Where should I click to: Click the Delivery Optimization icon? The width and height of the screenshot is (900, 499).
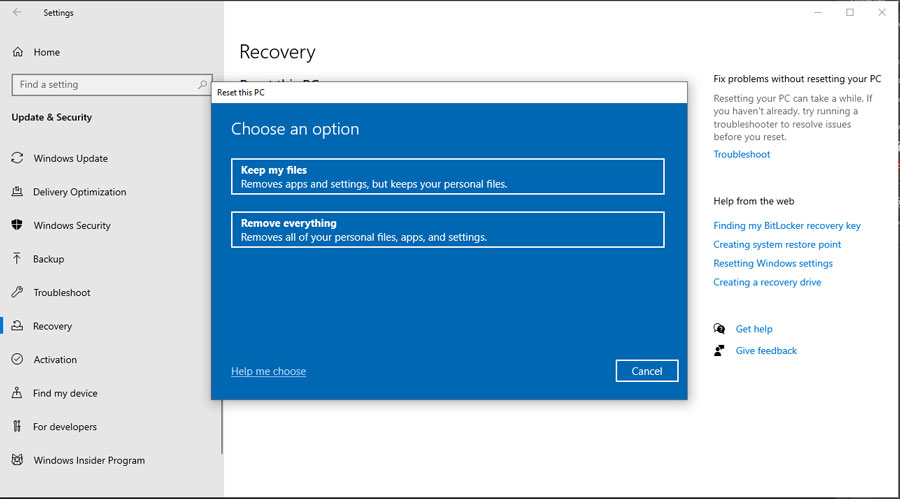(x=17, y=191)
